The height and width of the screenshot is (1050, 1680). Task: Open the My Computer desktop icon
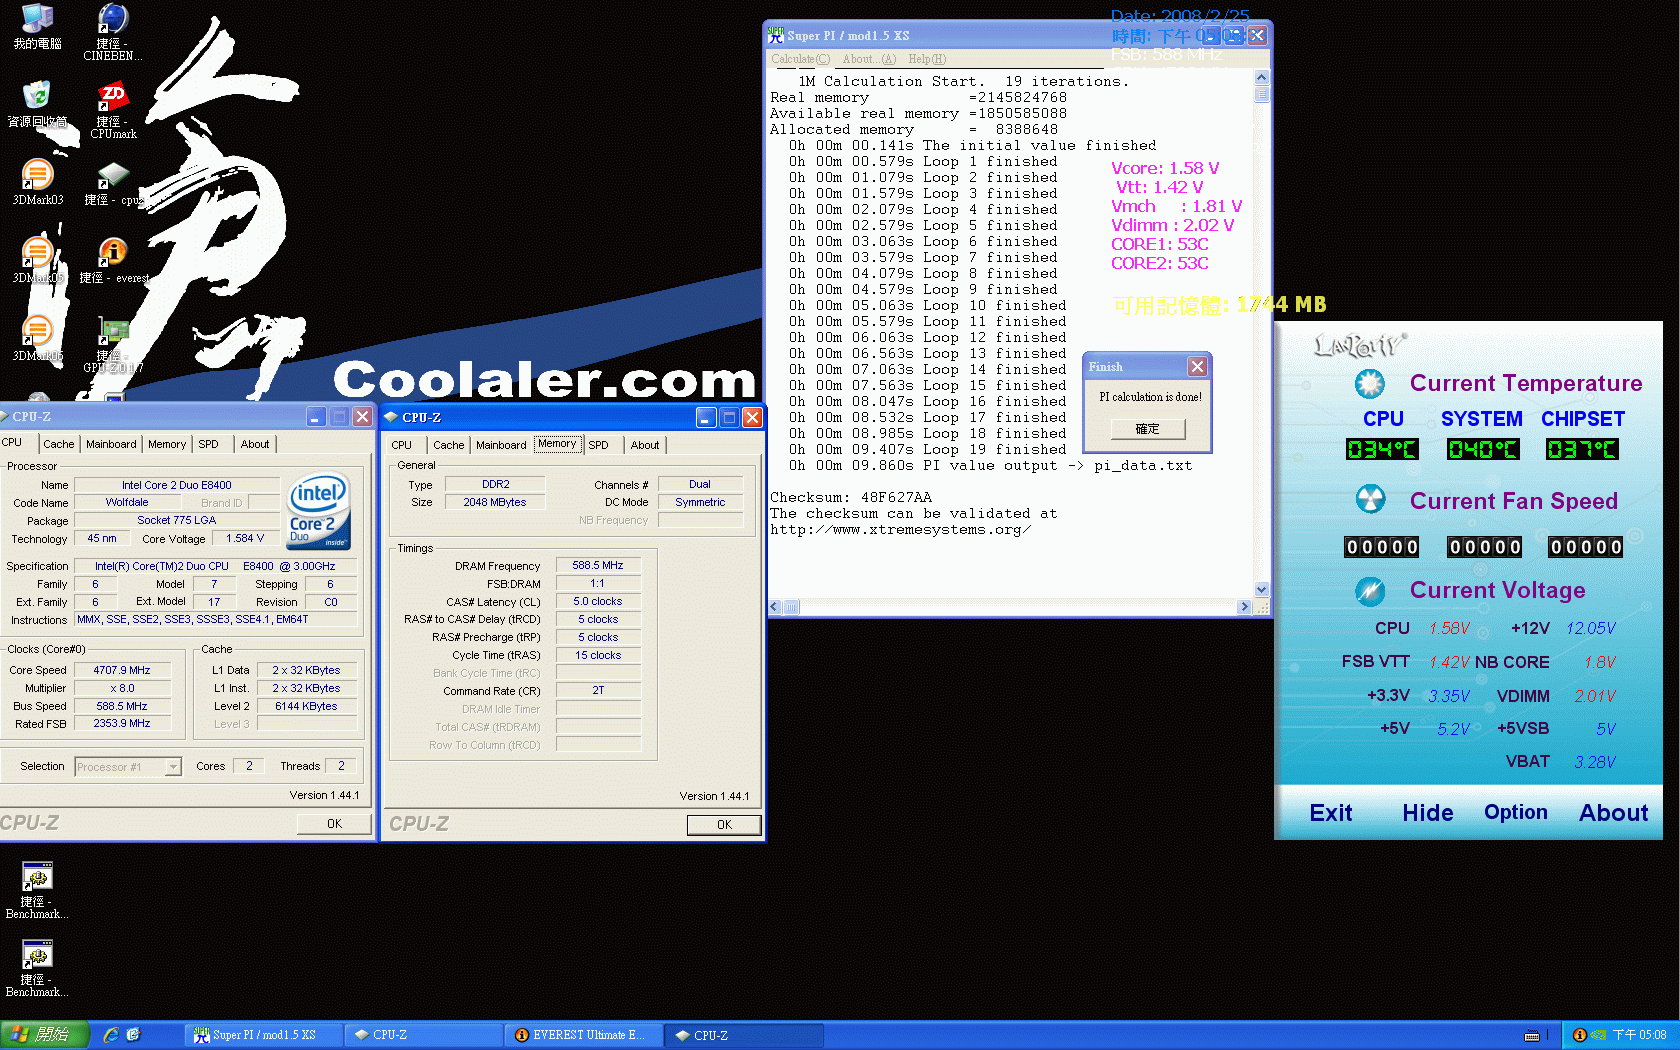pyautogui.click(x=37, y=27)
